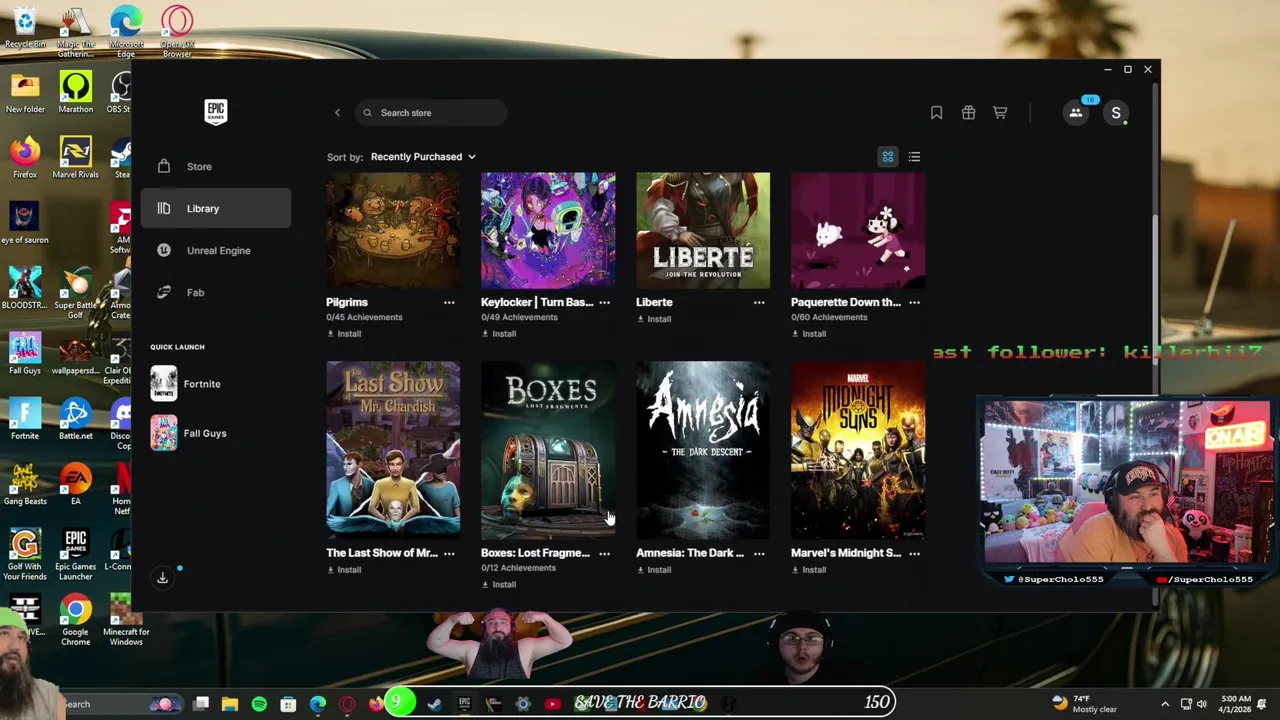
Task: Open Paquerette Down the Bunburrows cover
Action: point(858,230)
